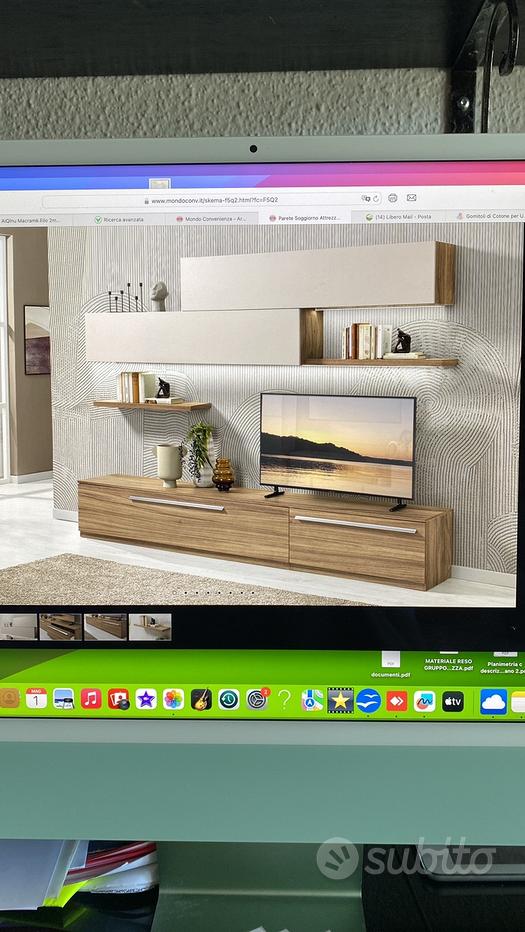Click the print icon in Safari toolbar

pyautogui.click(x=392, y=198)
